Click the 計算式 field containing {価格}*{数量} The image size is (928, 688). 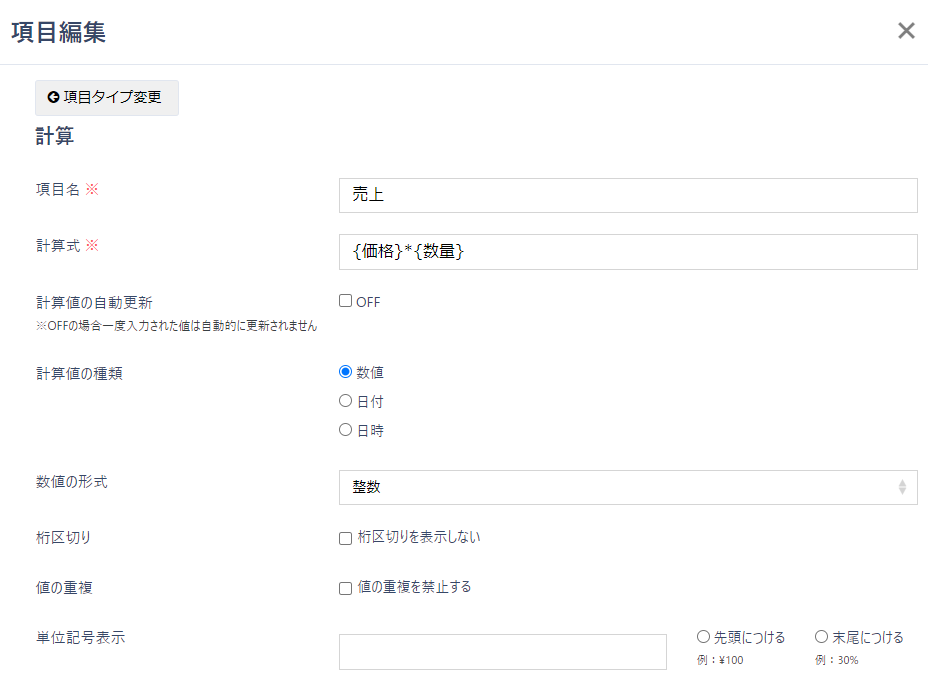tap(628, 251)
